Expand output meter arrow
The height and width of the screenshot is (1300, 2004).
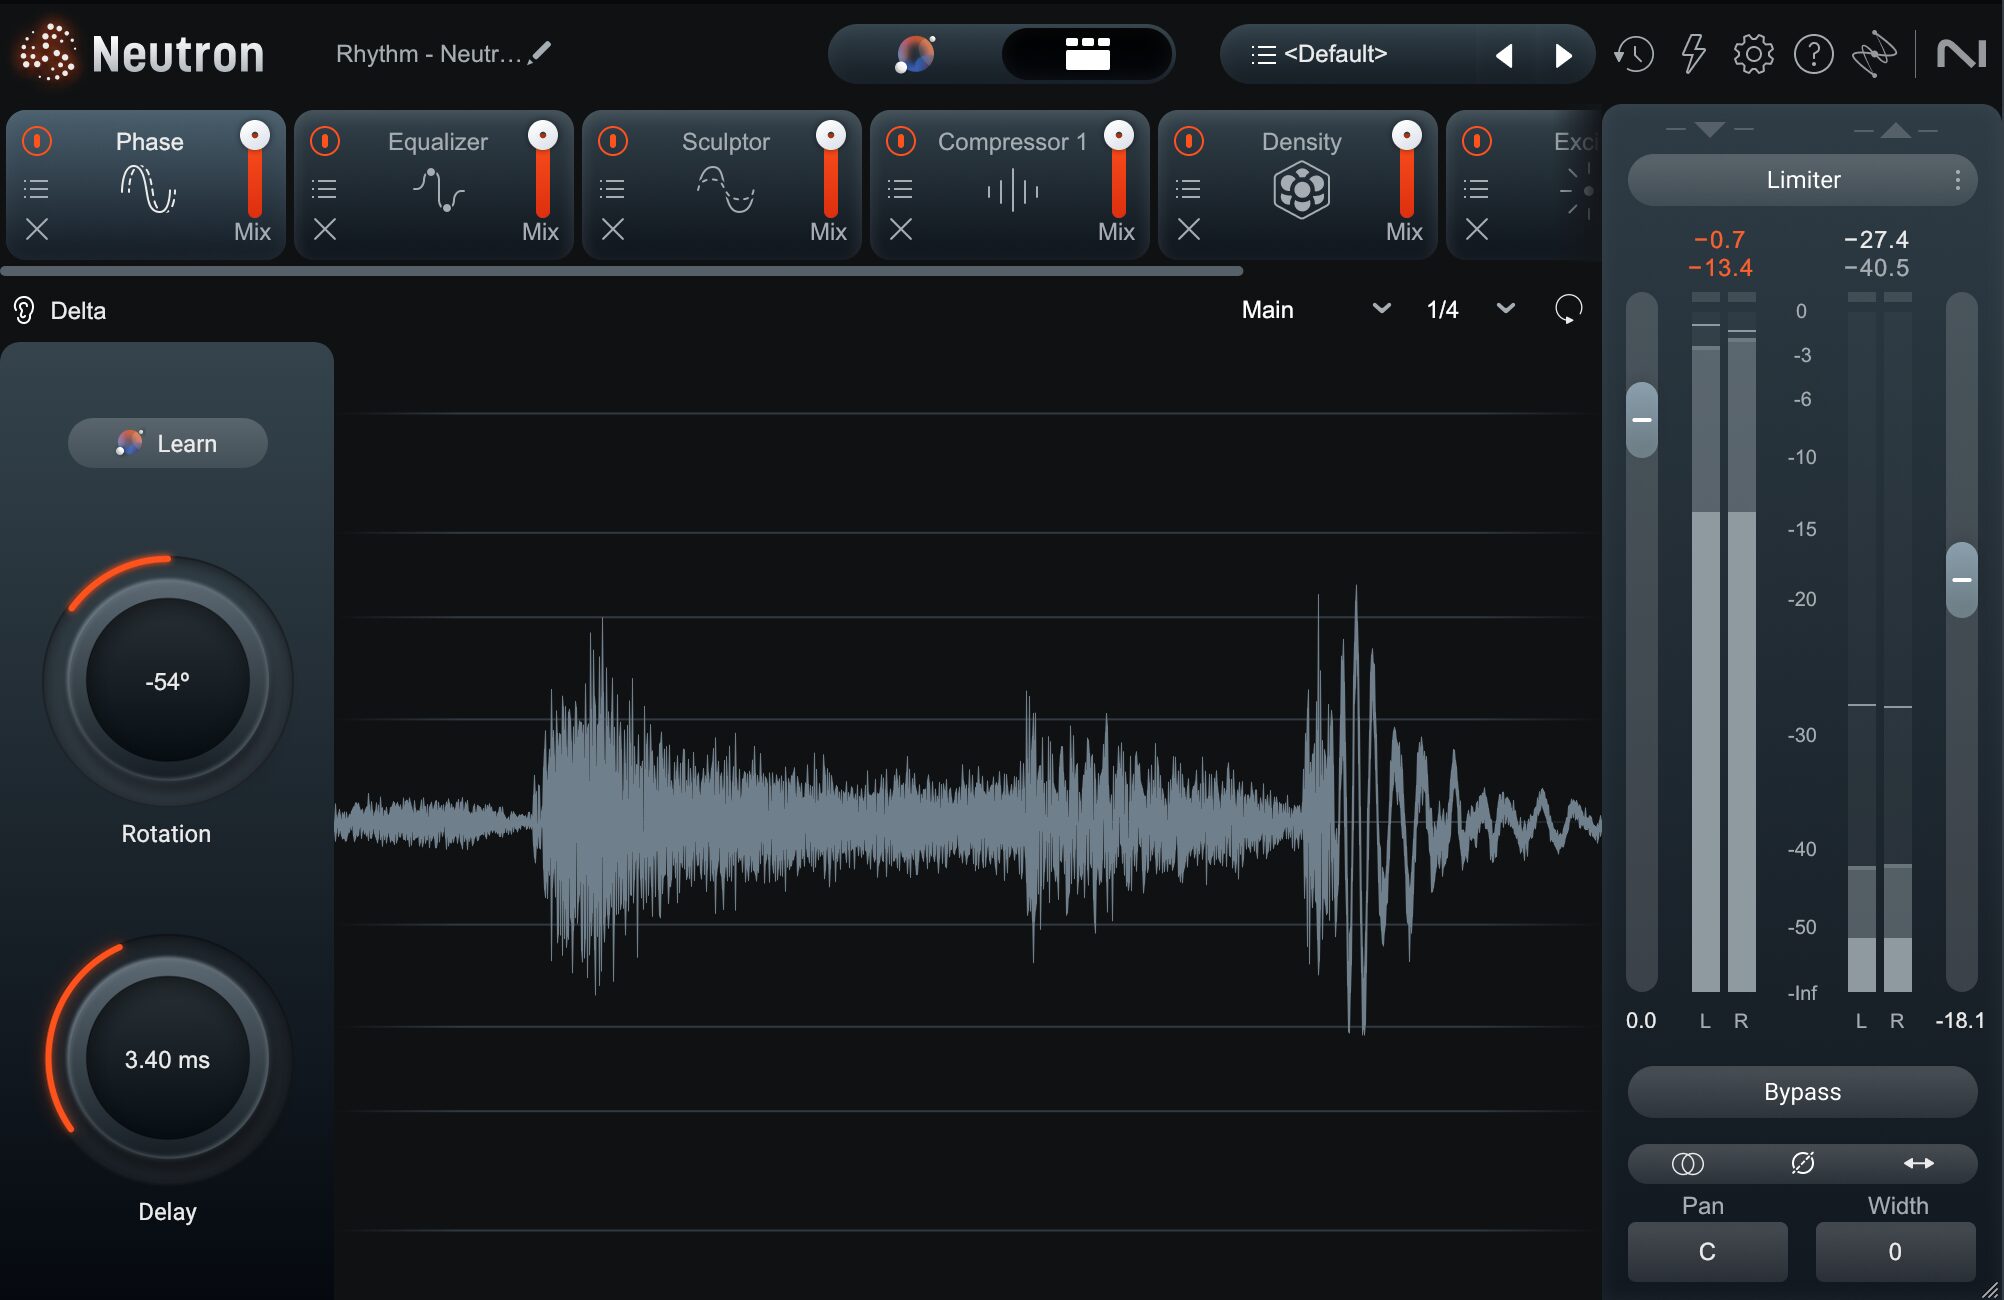point(1896,130)
